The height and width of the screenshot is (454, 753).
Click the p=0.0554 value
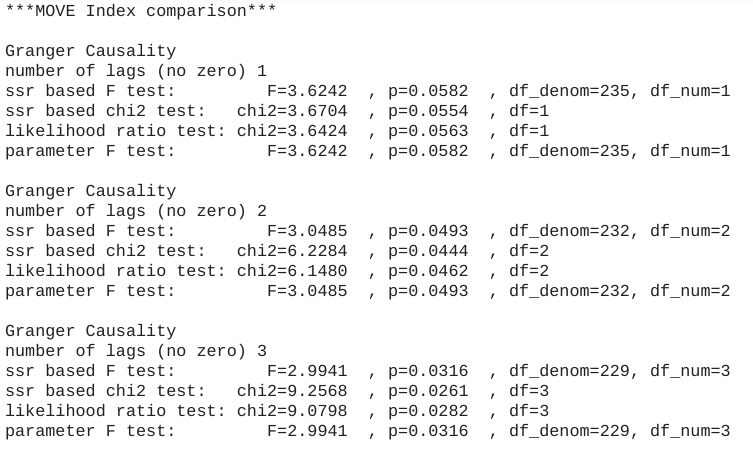[427, 111]
